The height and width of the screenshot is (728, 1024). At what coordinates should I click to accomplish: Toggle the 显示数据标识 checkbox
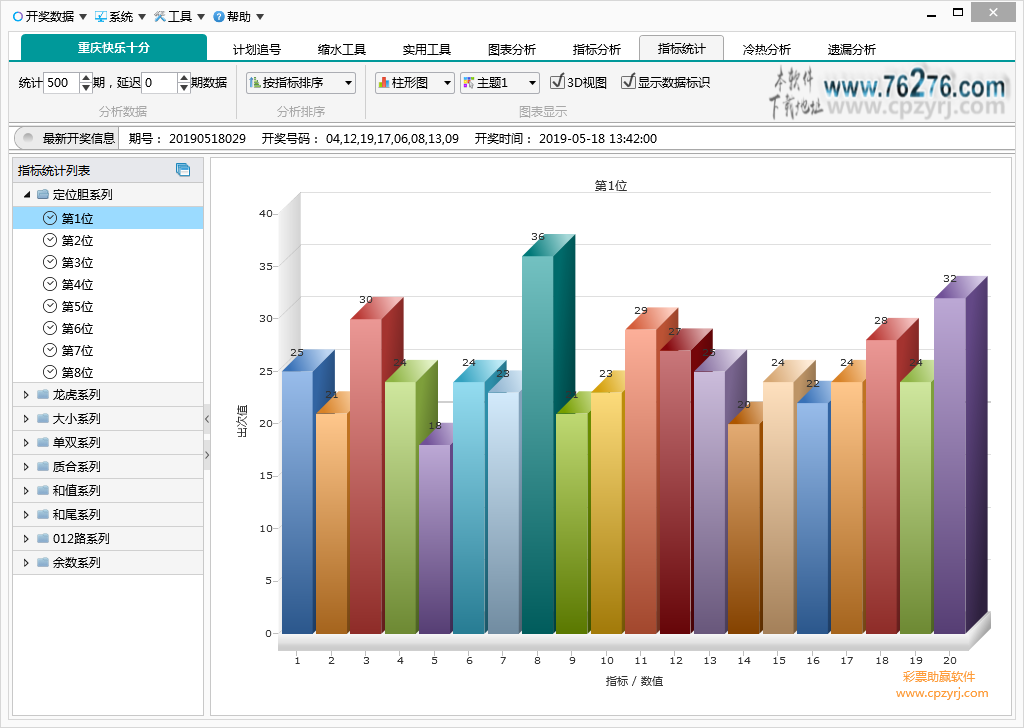[x=628, y=82]
